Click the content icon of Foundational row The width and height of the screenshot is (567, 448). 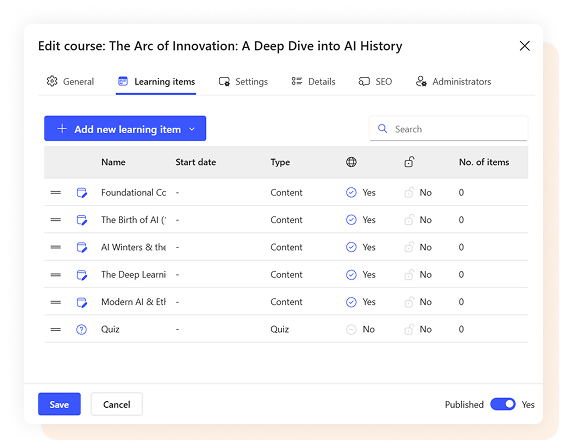(x=82, y=193)
